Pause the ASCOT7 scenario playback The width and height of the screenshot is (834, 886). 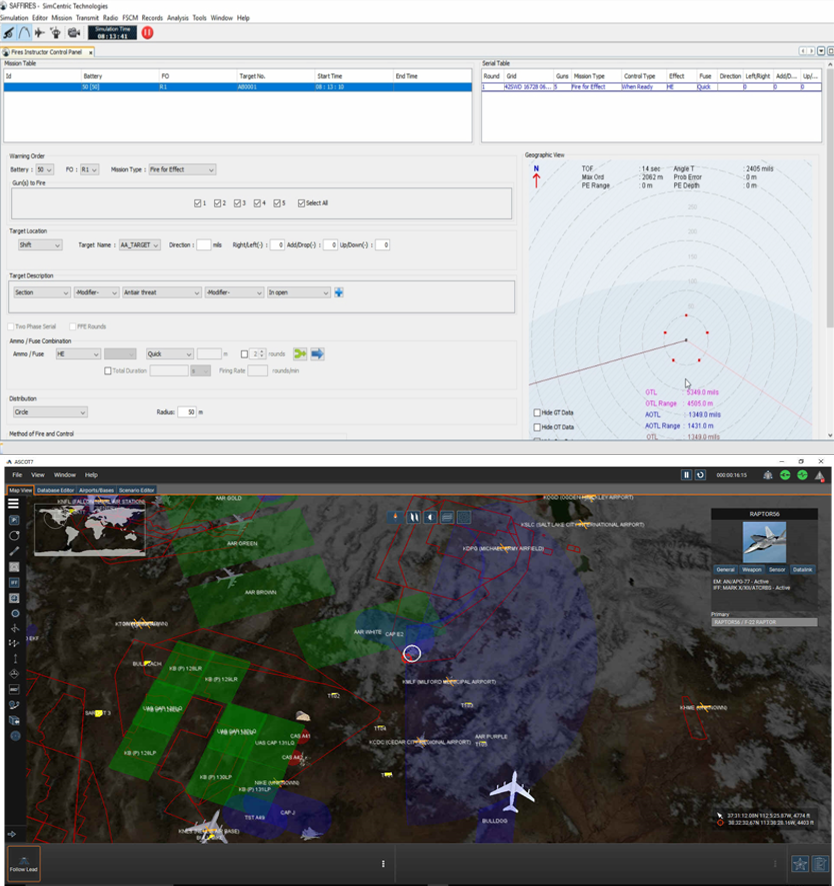coord(687,475)
